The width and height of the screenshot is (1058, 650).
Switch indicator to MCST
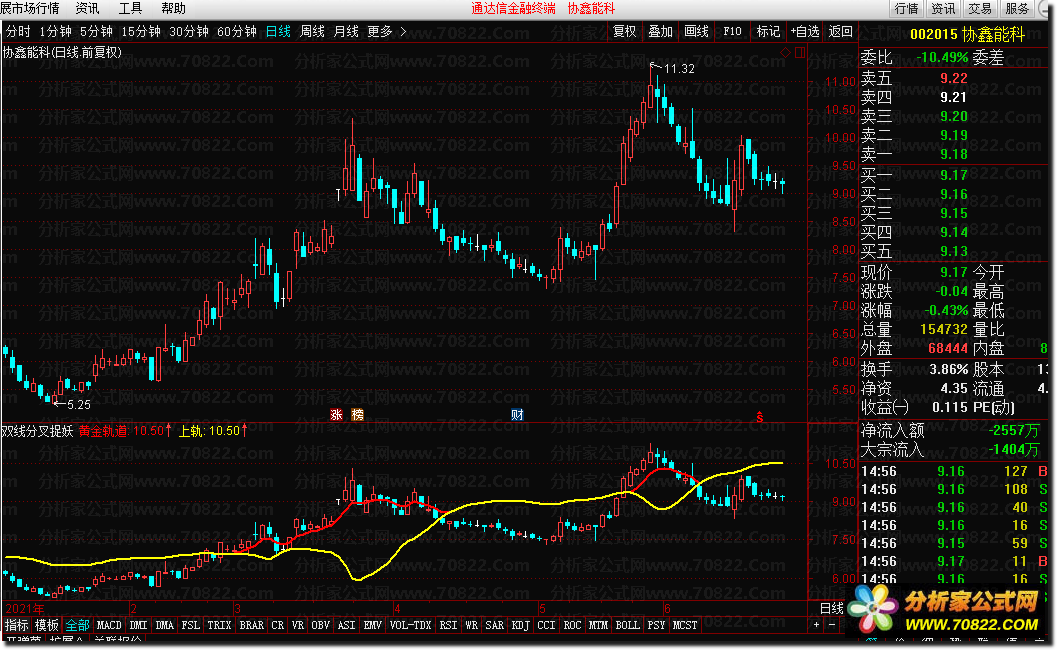684,625
